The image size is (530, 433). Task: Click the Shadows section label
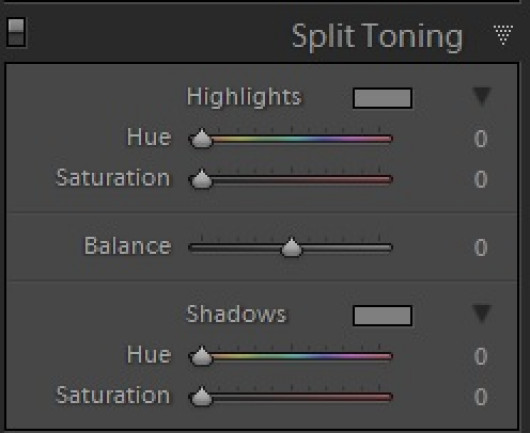[x=236, y=314]
